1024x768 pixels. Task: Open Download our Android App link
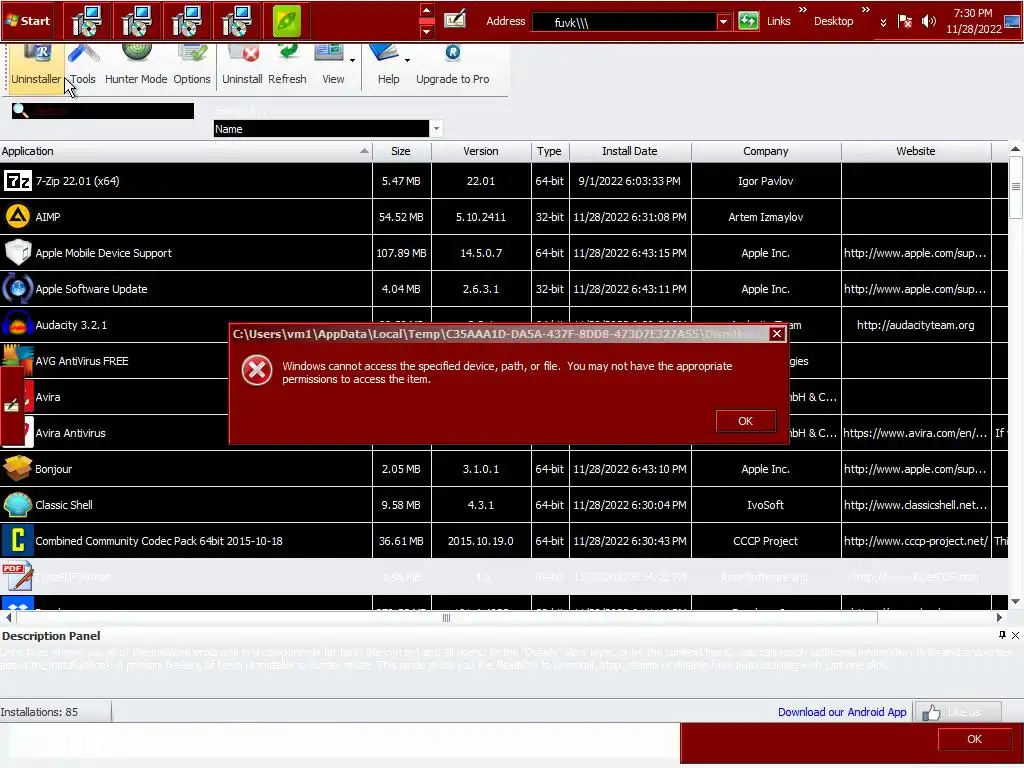pos(842,712)
